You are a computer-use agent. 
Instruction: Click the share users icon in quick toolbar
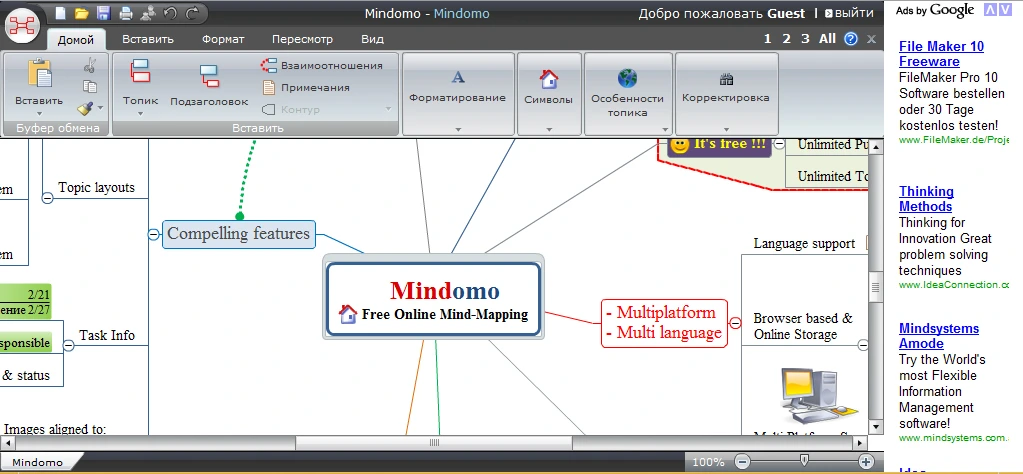pyautogui.click(x=149, y=13)
